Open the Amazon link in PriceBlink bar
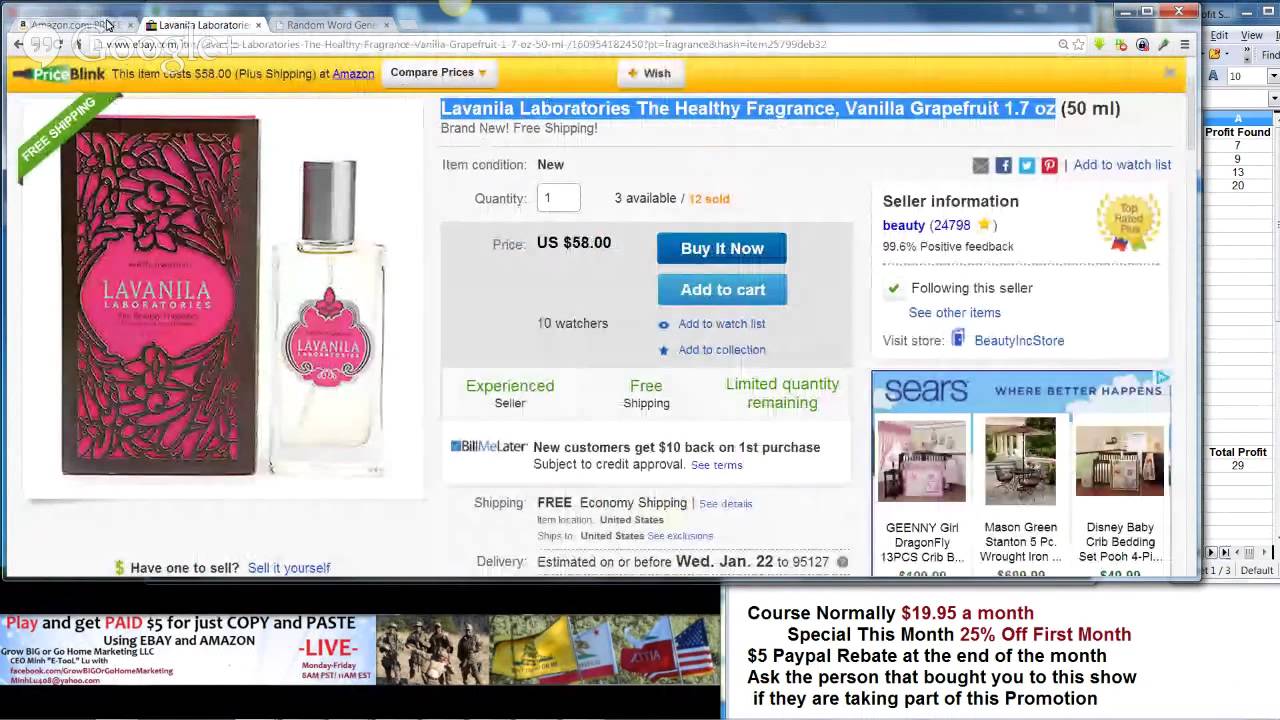 [x=353, y=74]
